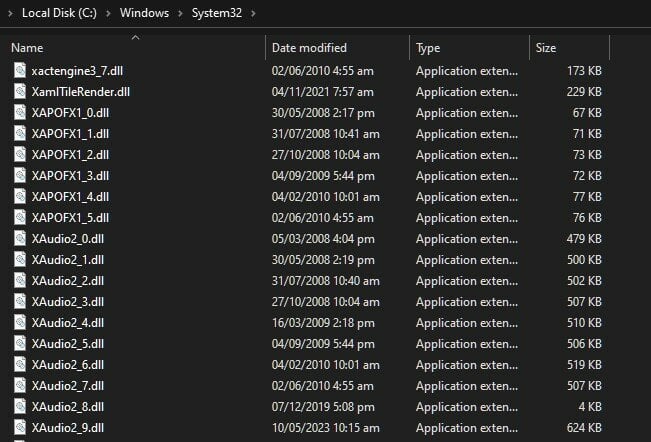Click the 479 KB size value

[x=584, y=239]
